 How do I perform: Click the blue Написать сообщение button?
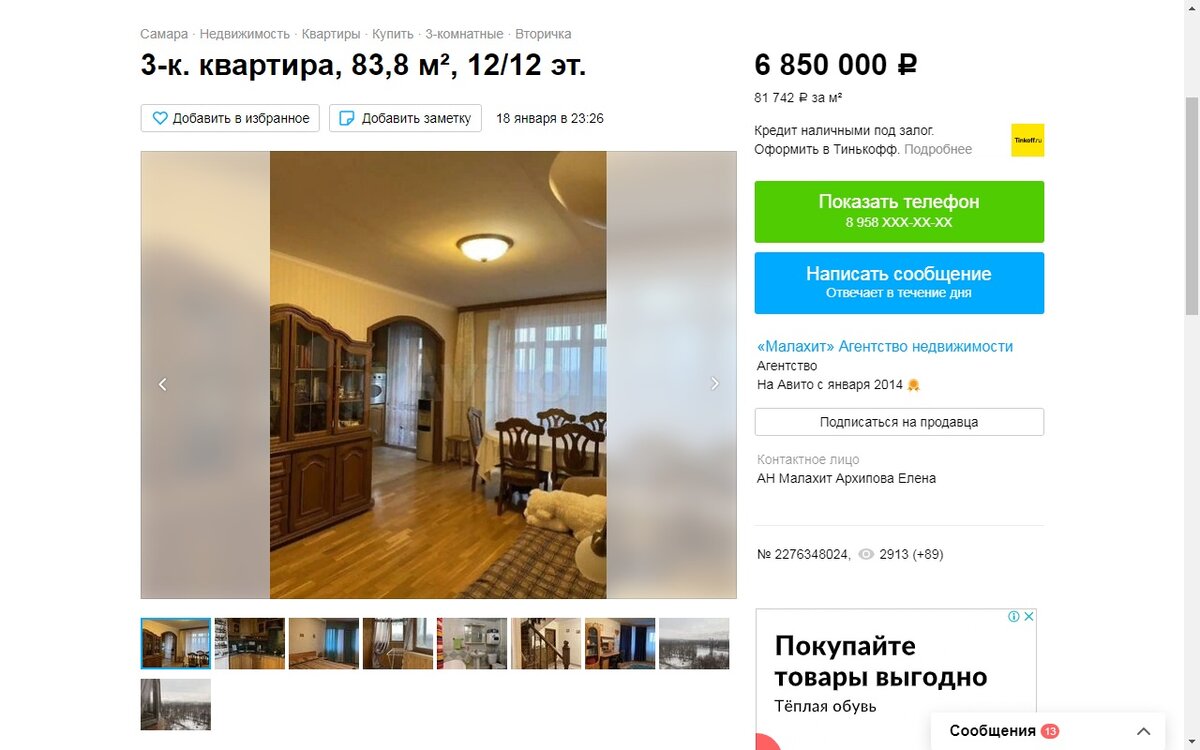pos(899,283)
